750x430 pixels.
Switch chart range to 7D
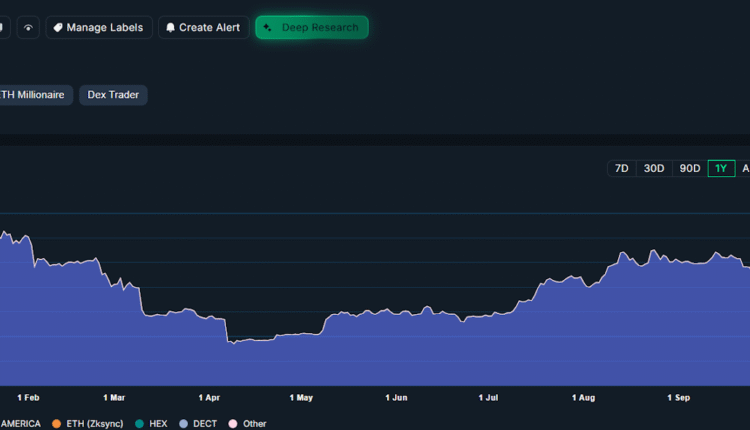[x=621, y=168]
